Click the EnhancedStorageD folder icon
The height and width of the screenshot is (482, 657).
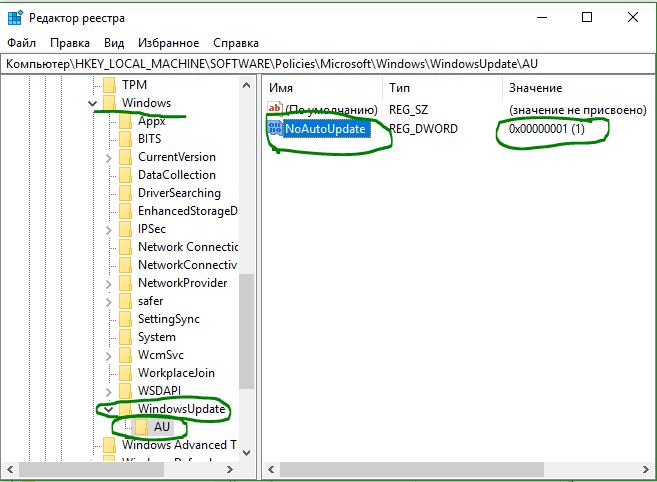click(126, 211)
